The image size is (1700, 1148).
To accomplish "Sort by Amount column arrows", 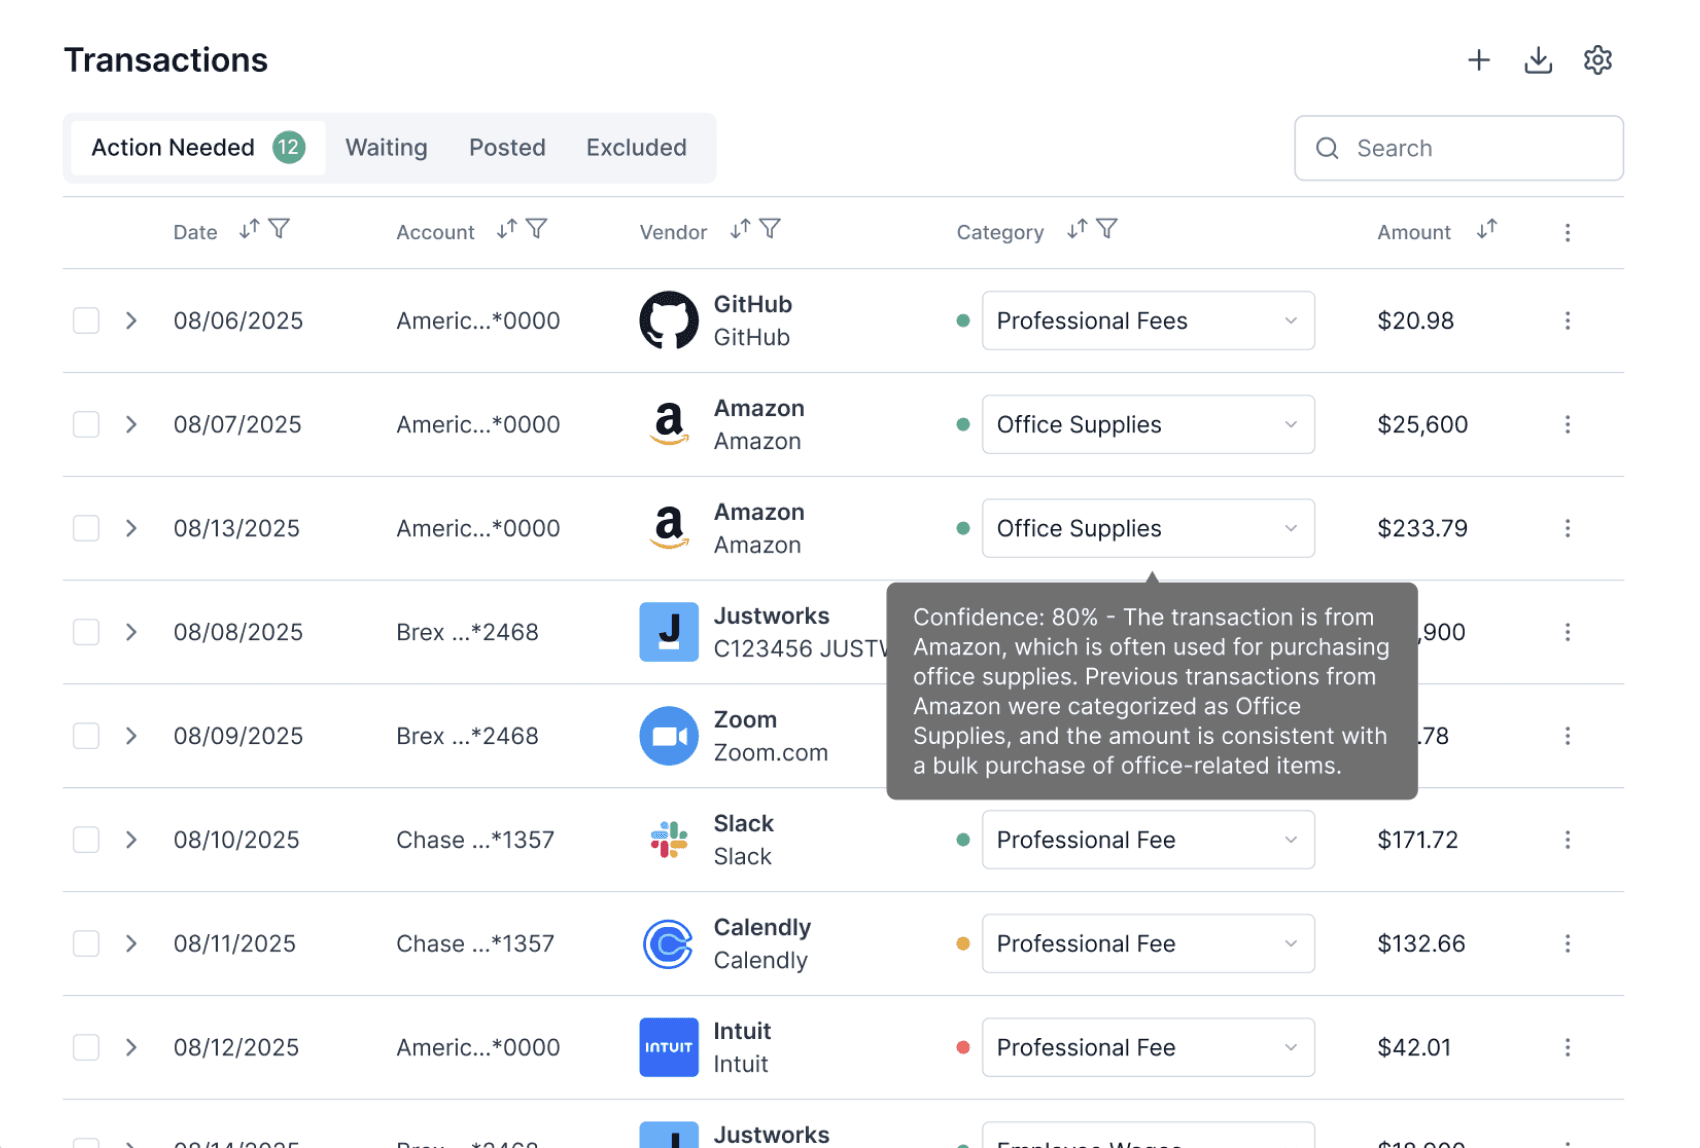I will tap(1487, 230).
